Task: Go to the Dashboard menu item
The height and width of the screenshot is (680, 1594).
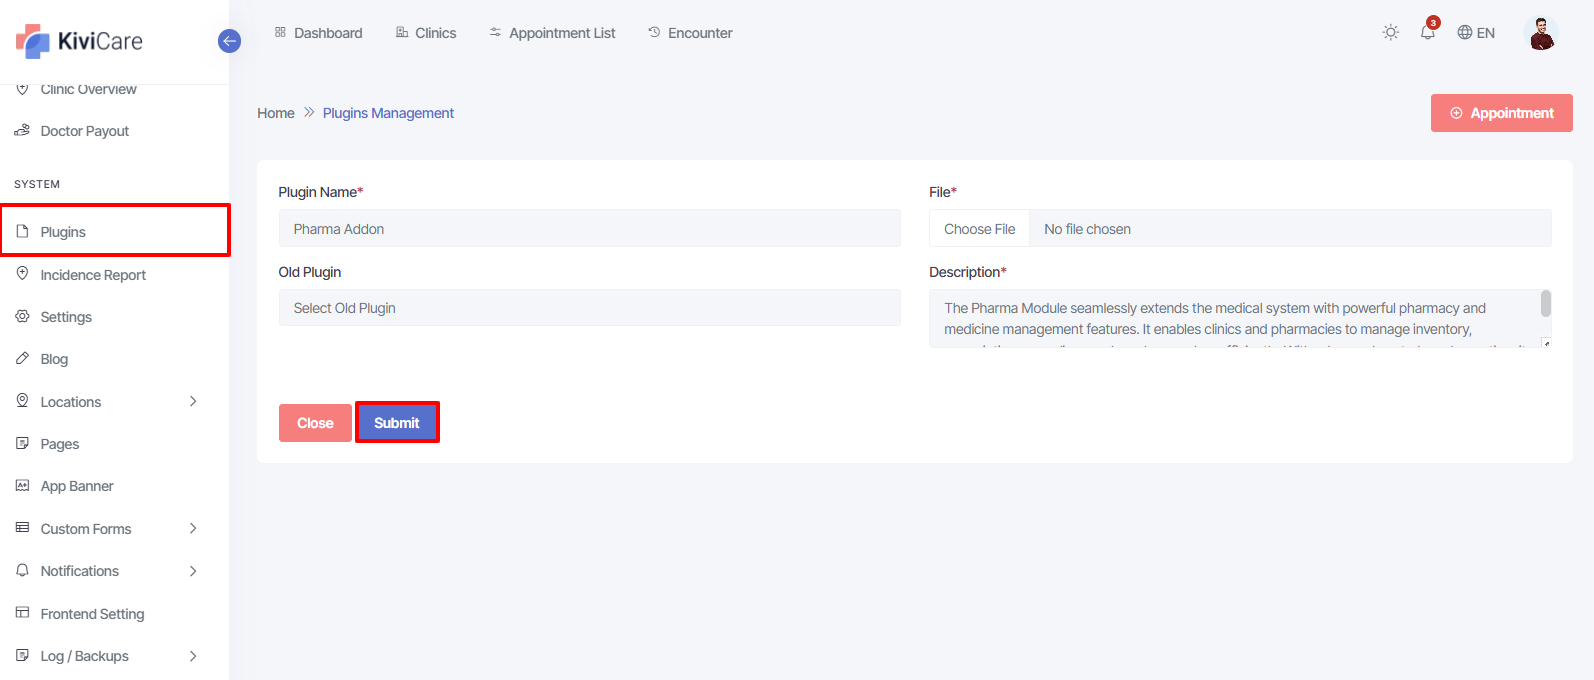Action: pyautogui.click(x=318, y=33)
